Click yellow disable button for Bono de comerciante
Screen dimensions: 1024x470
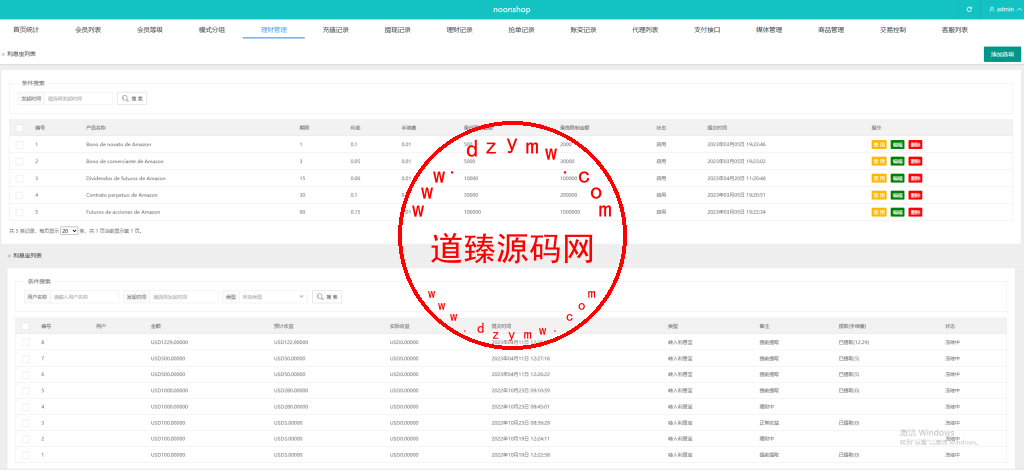879,161
